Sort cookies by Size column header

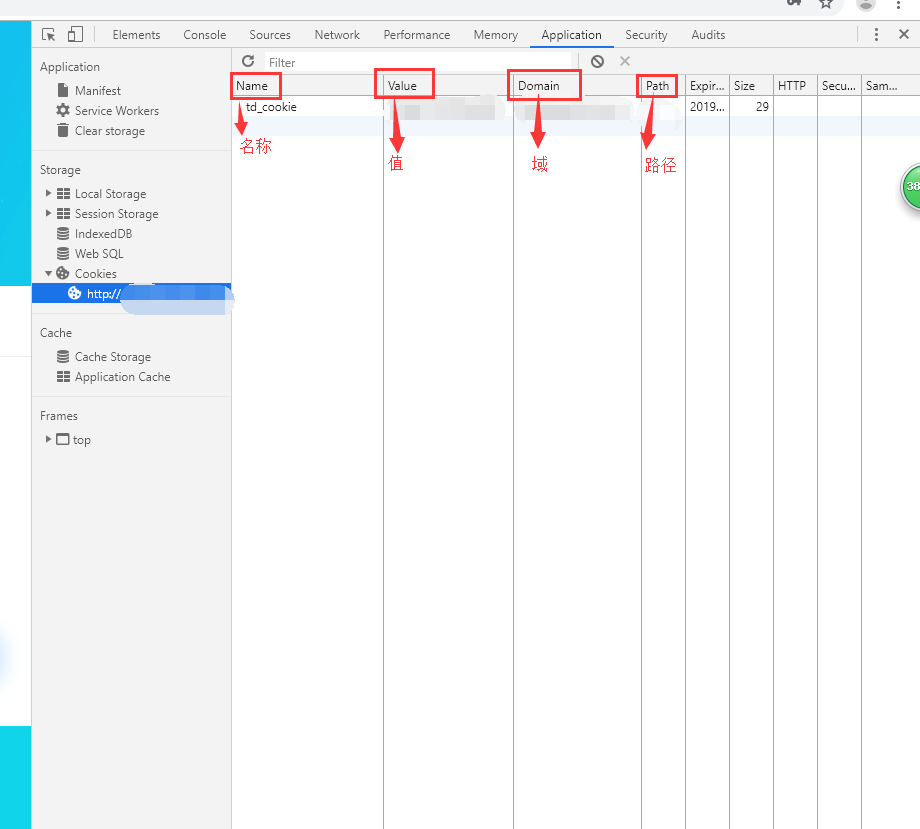tap(751, 86)
